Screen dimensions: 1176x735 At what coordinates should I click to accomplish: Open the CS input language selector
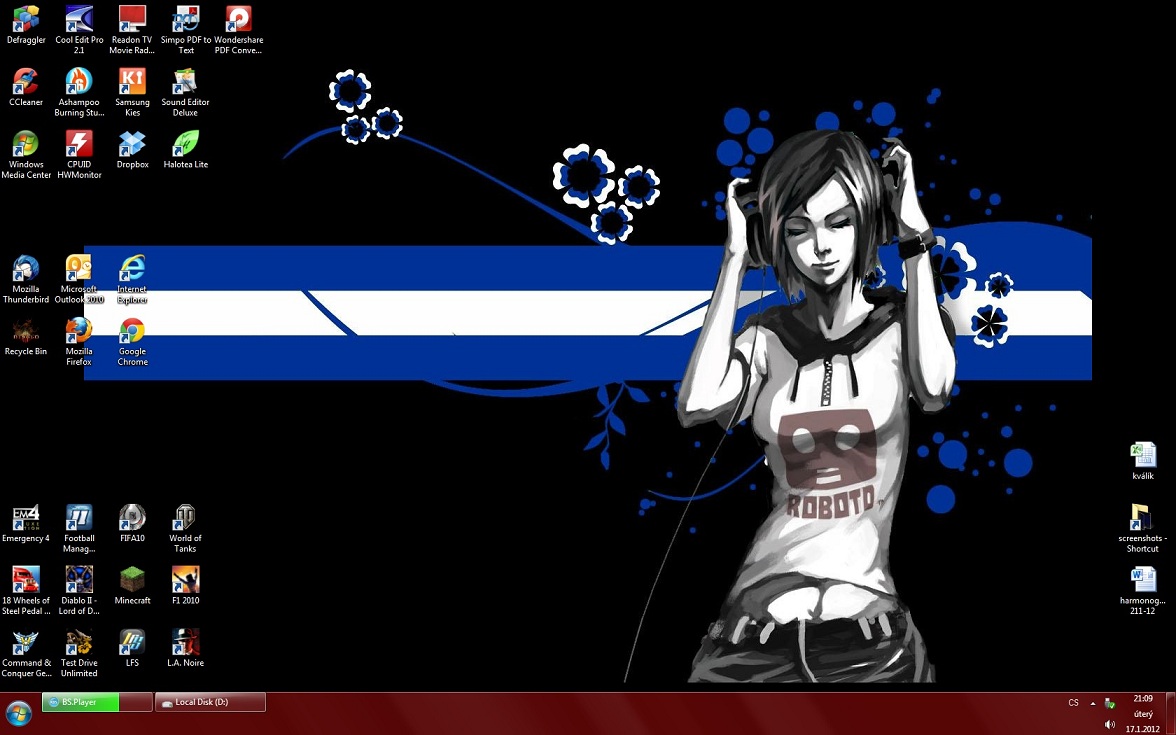(x=1073, y=703)
